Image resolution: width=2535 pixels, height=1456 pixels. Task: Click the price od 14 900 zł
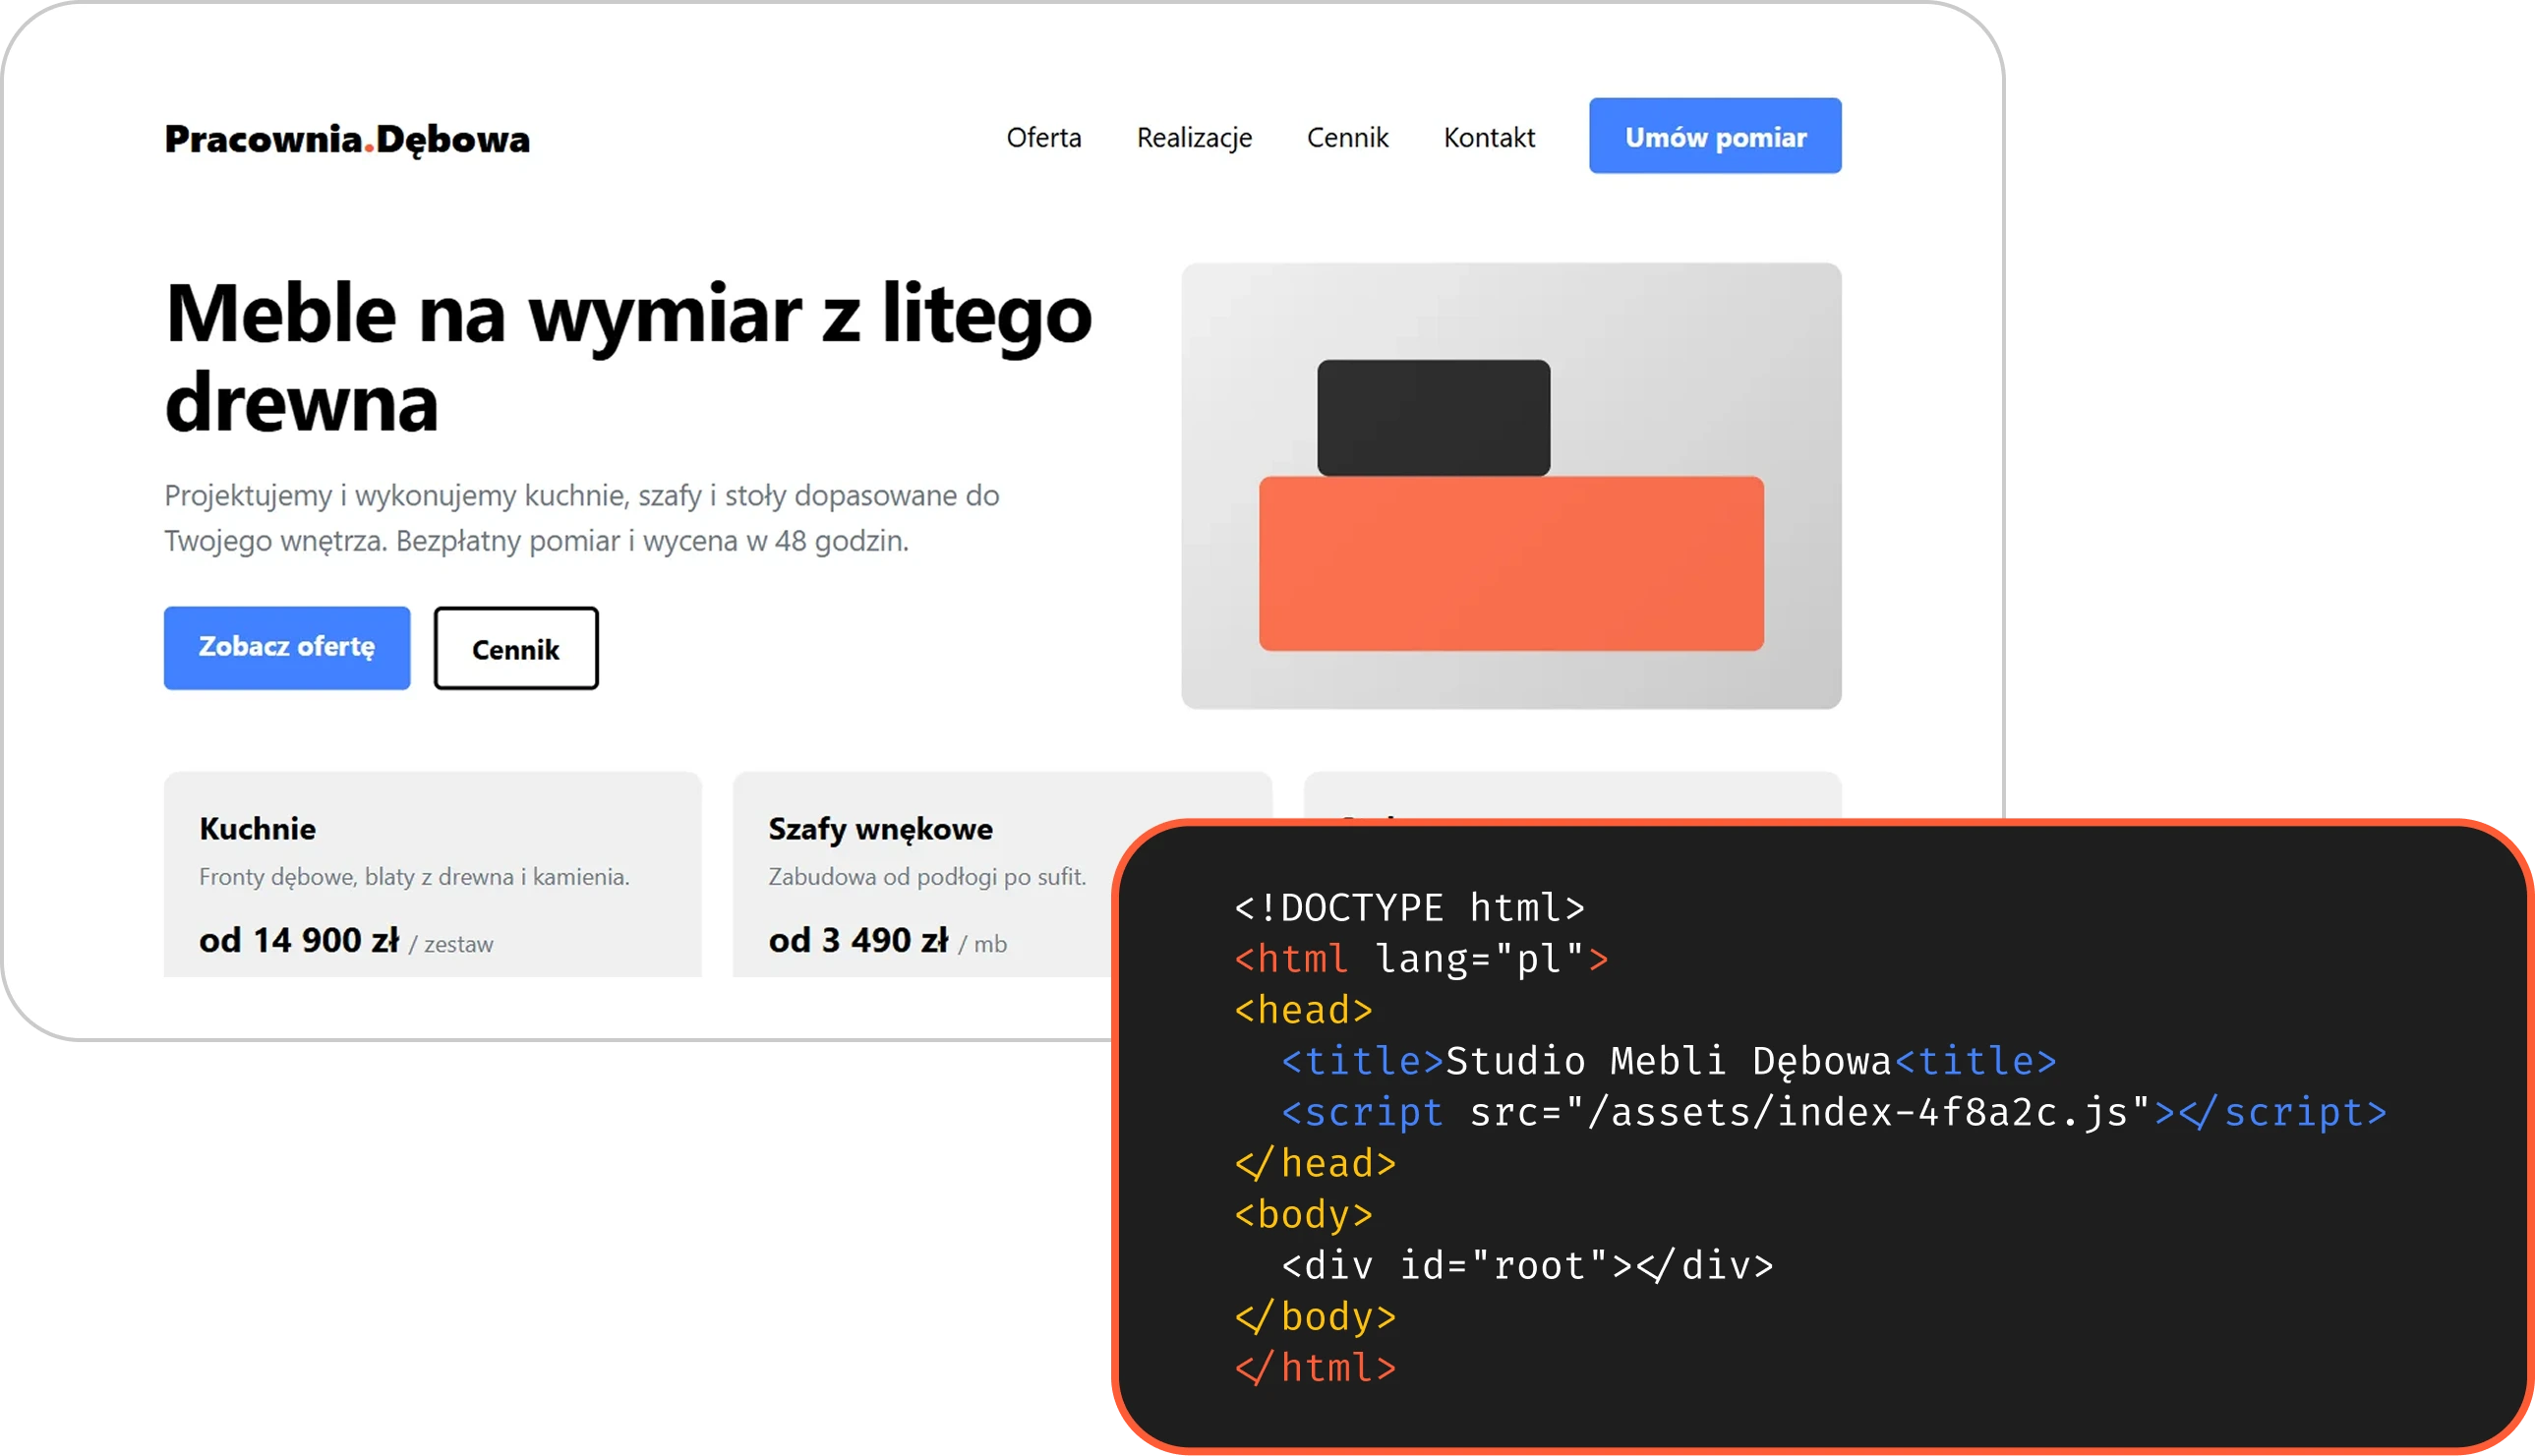point(299,940)
